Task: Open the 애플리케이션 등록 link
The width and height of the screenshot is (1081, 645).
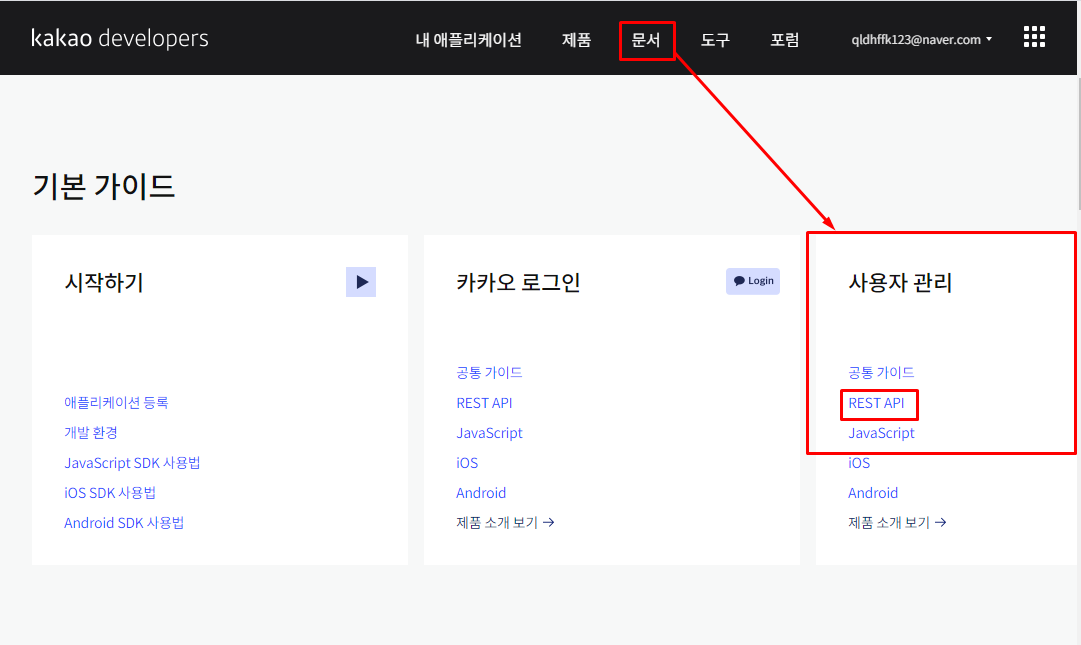Action: [116, 402]
